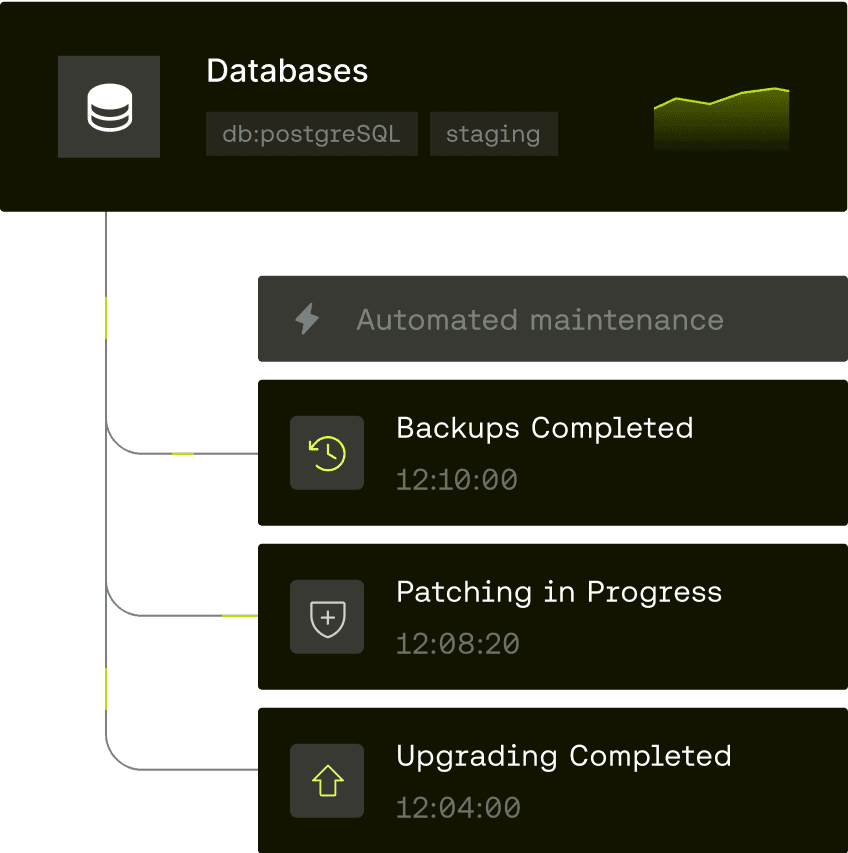The width and height of the screenshot is (848, 853).
Task: Click the timestamp 12:04:00 on Upgrading Completed
Action: (x=458, y=807)
